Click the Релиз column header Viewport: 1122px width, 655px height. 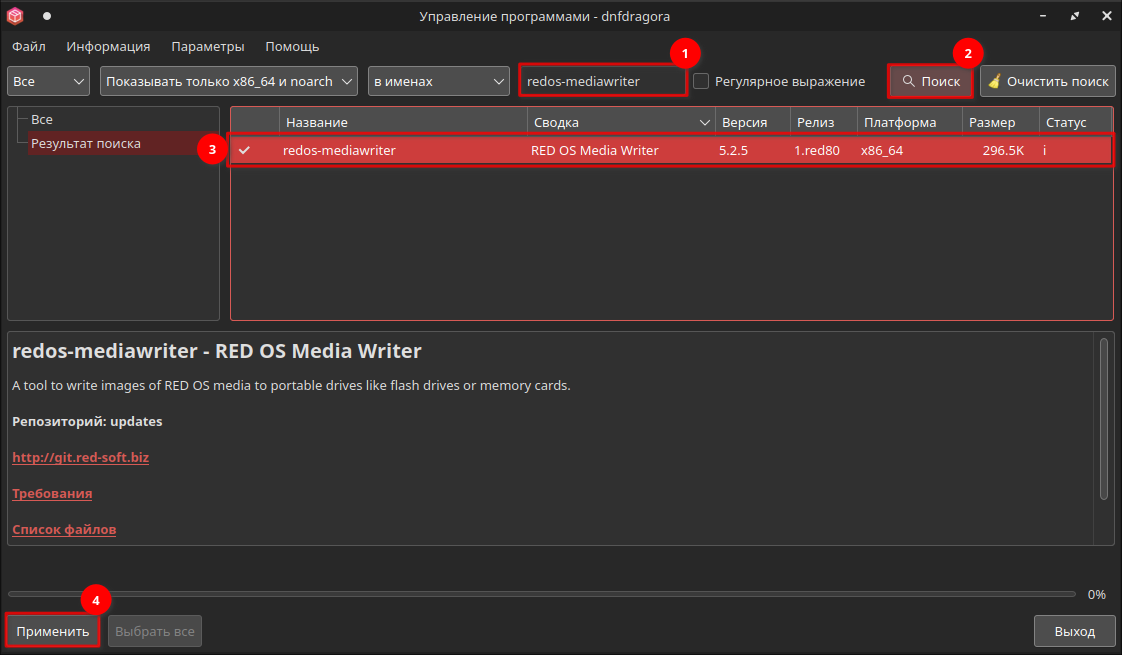[x=824, y=122]
